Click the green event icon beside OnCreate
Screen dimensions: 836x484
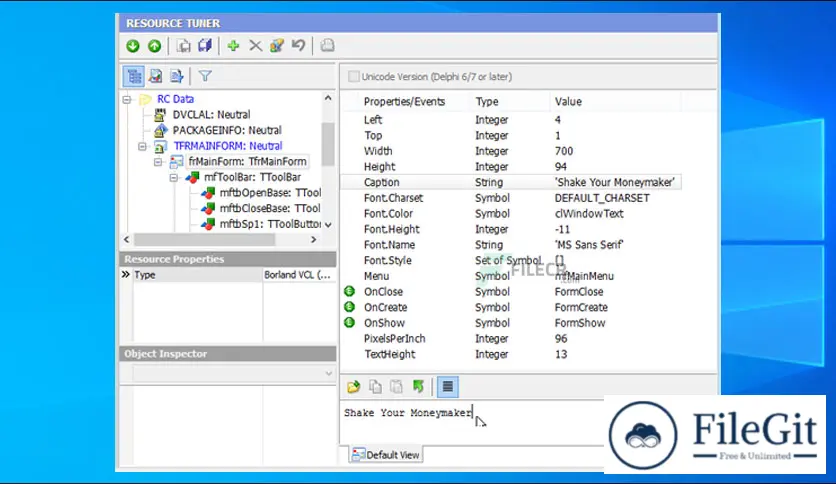(x=349, y=307)
